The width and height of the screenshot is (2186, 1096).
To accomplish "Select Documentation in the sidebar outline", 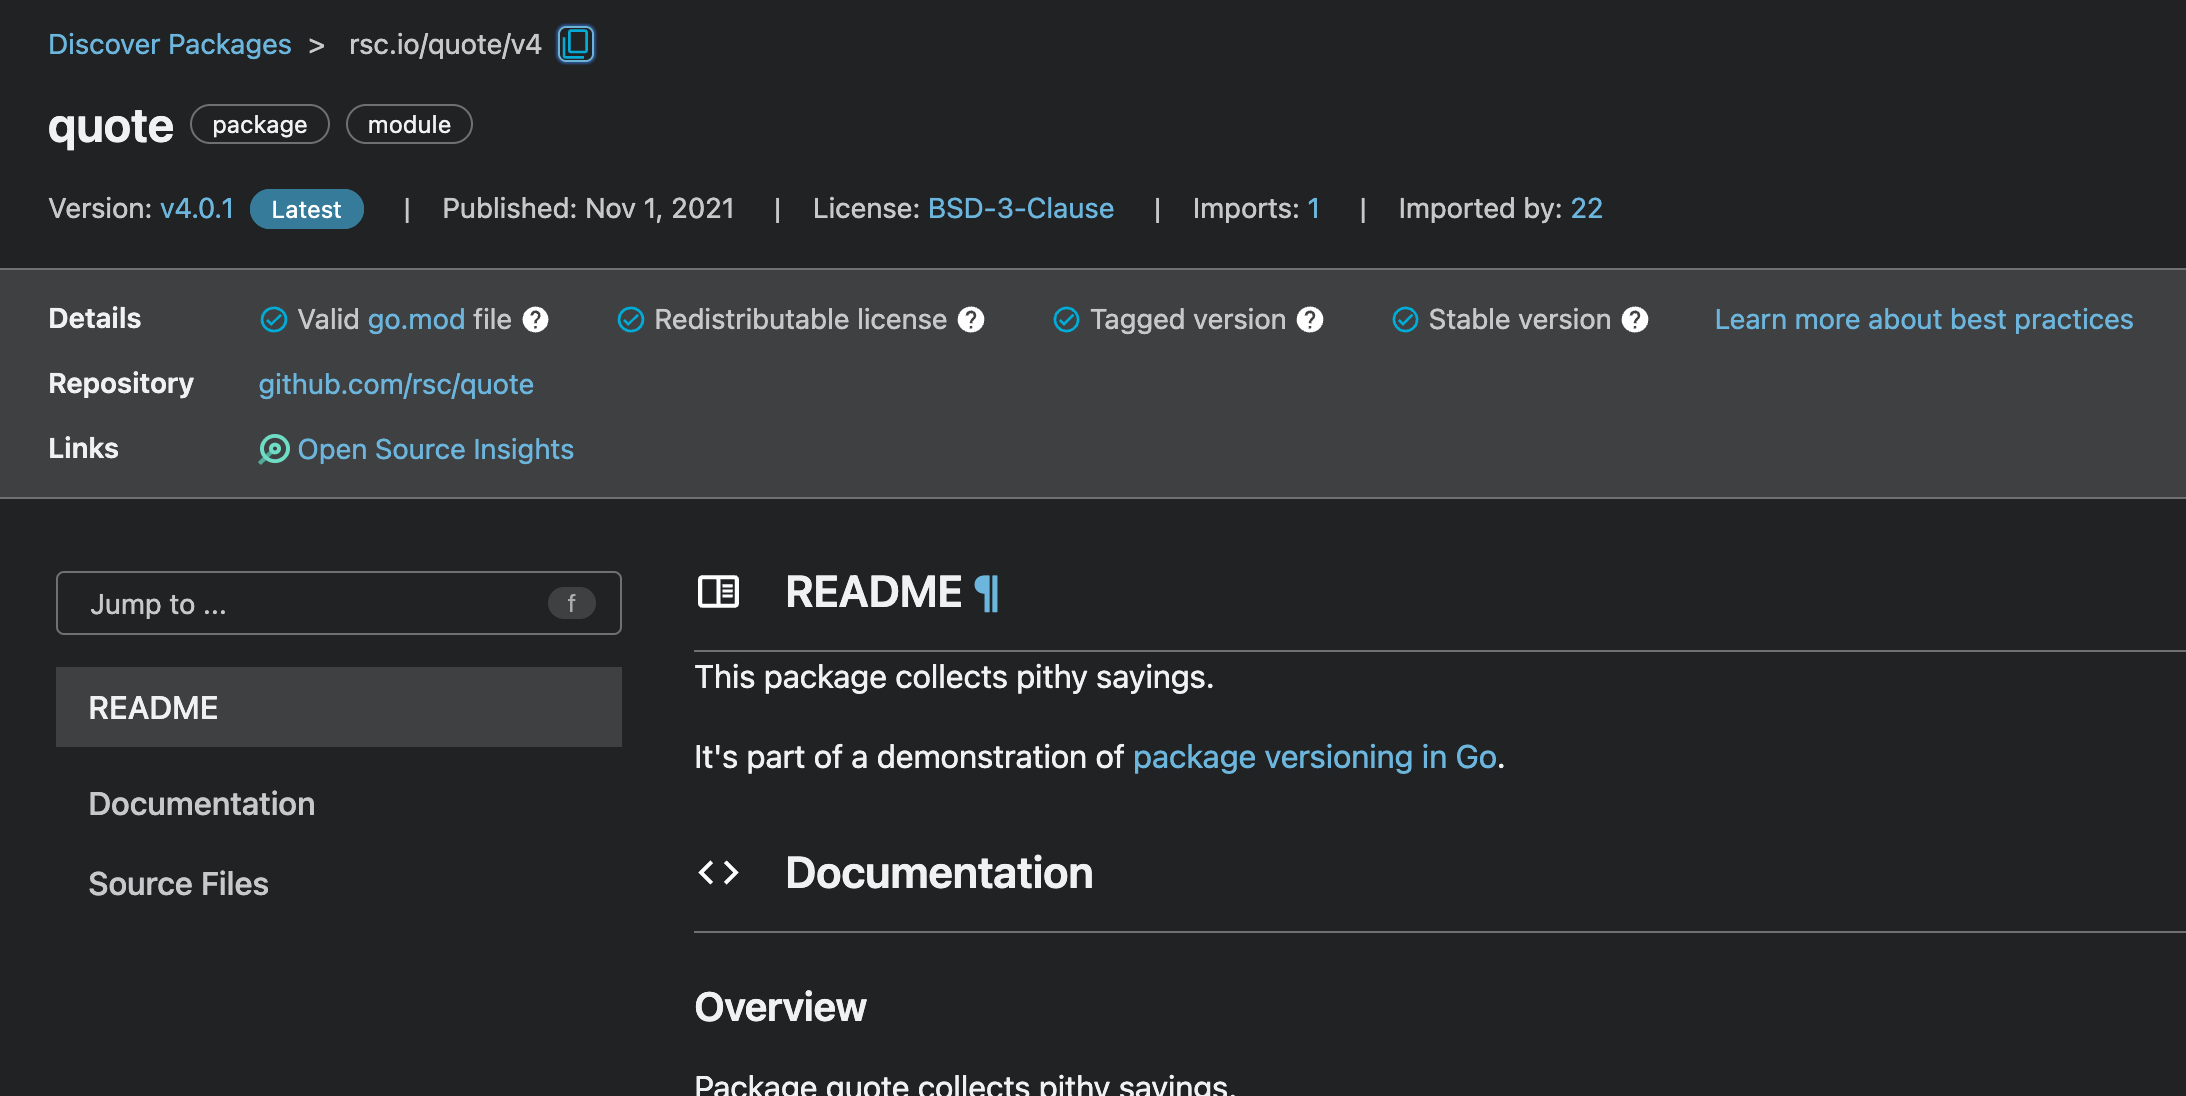I will [202, 804].
